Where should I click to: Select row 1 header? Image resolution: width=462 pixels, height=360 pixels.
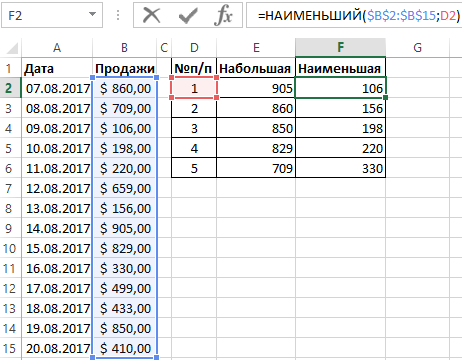[10, 68]
